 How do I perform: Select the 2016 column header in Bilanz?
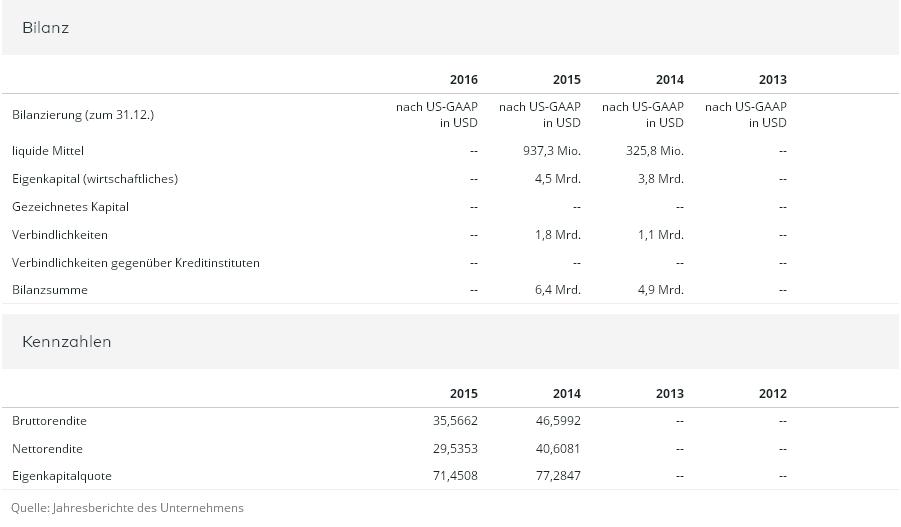(464, 80)
